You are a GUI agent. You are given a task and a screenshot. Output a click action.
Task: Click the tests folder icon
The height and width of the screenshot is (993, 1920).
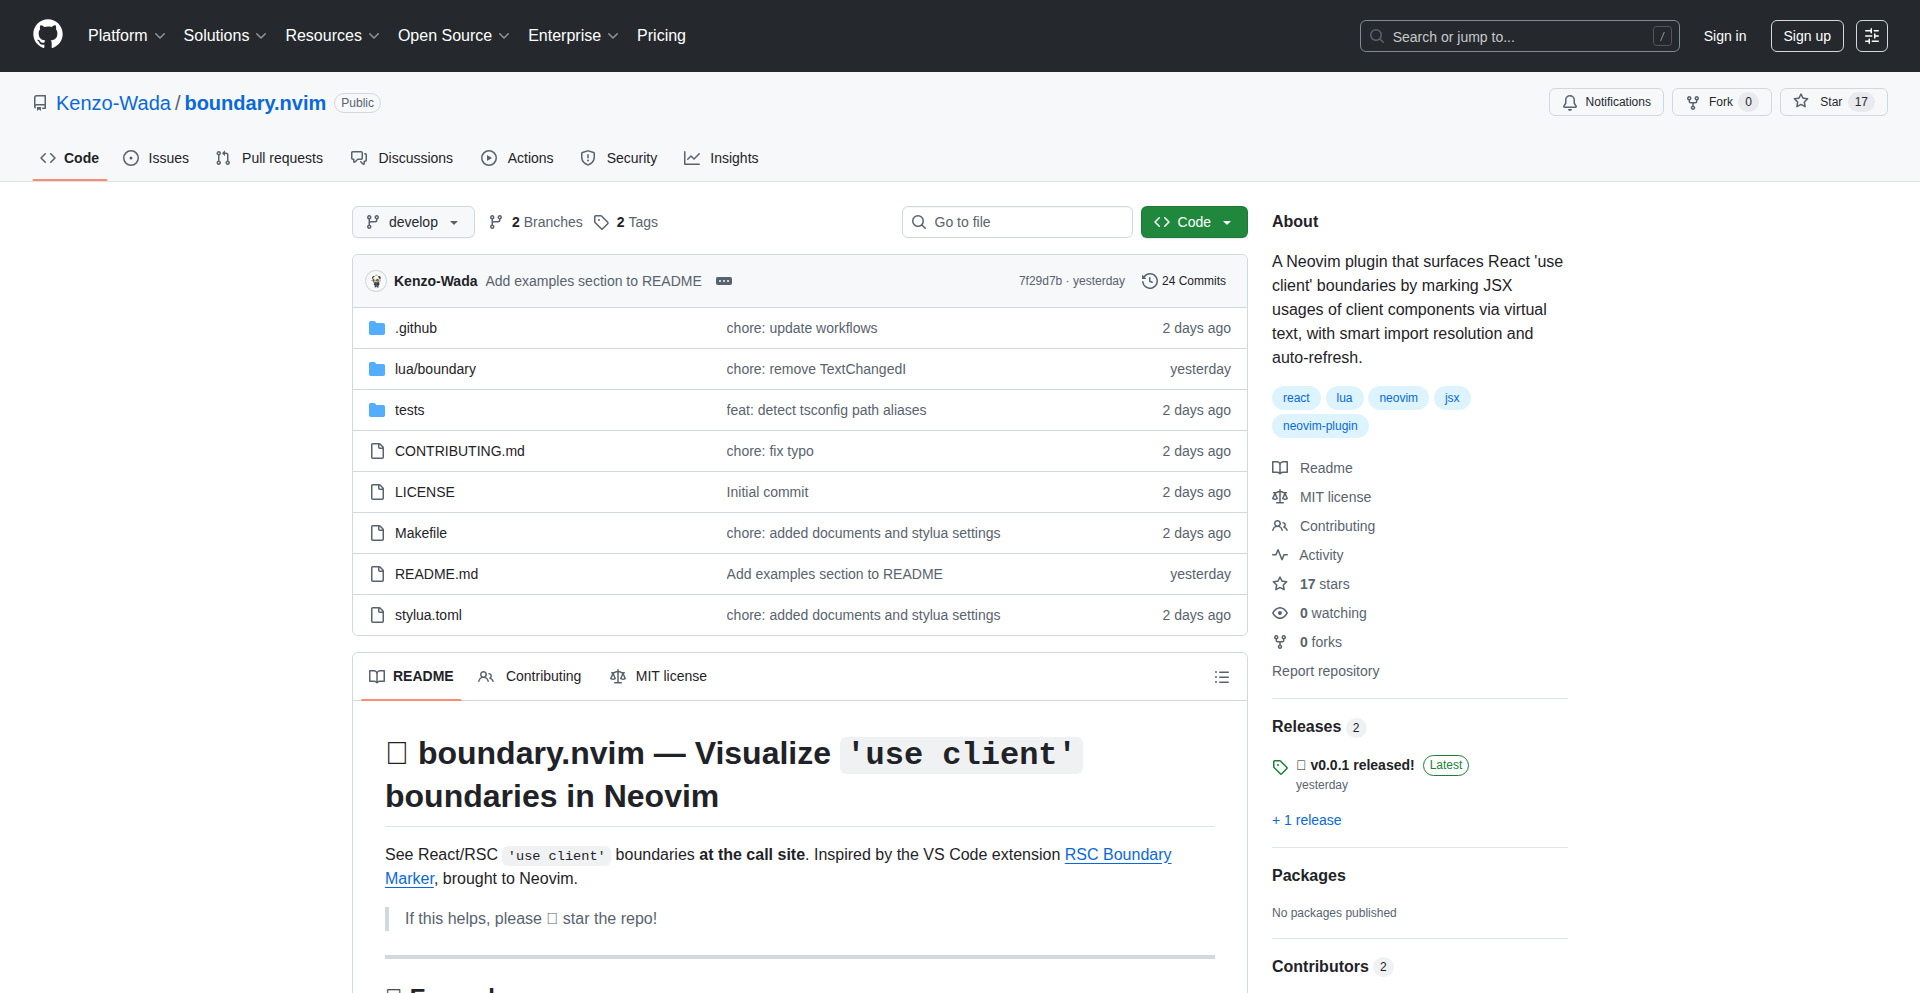(377, 410)
